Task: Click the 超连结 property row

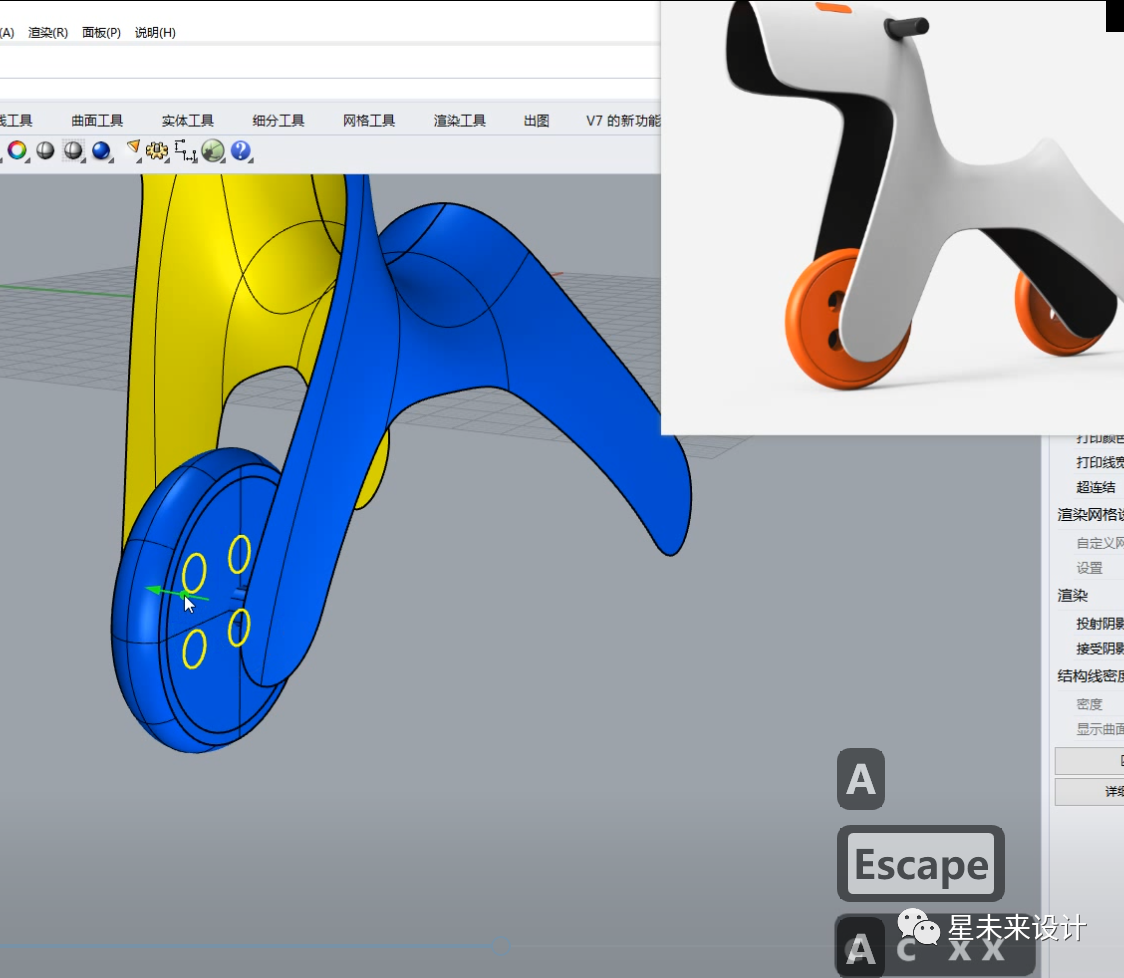Action: click(x=1095, y=488)
